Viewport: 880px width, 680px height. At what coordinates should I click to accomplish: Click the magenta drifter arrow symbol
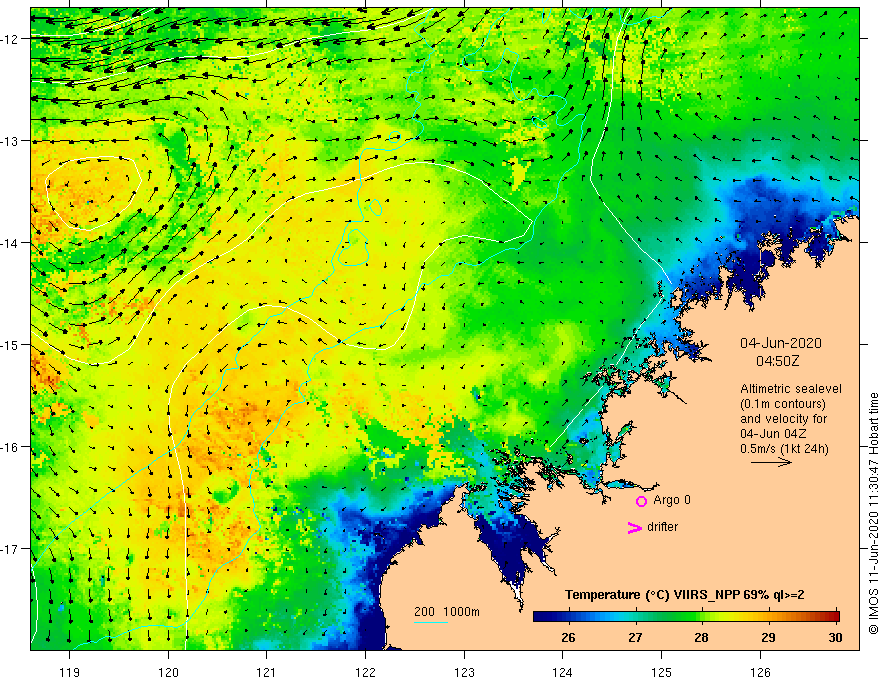tap(634, 527)
